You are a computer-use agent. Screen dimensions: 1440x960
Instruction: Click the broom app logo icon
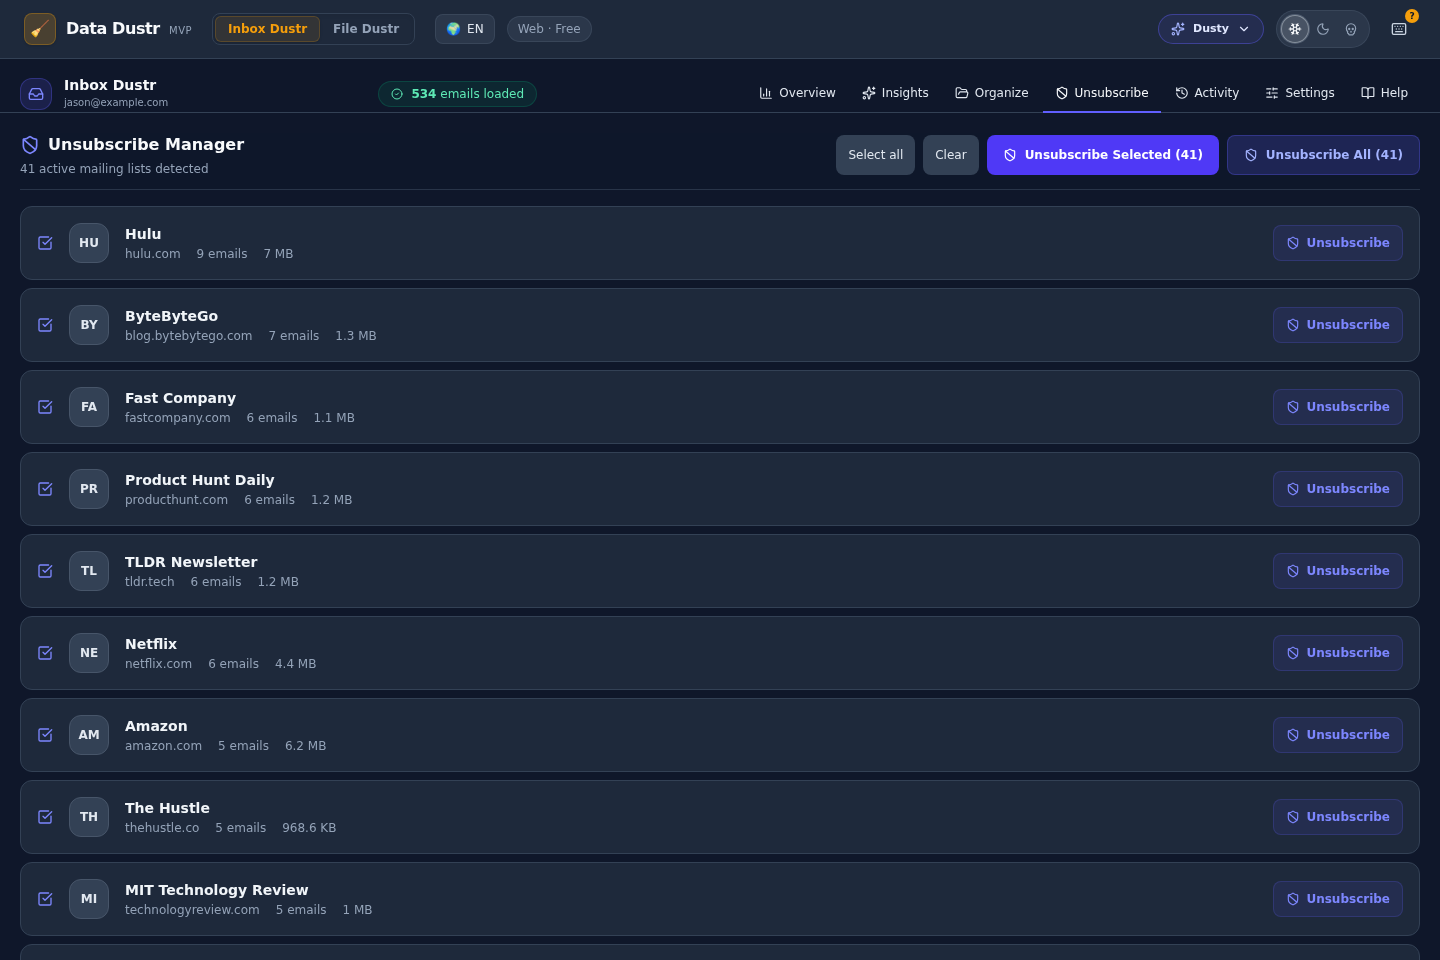coord(40,29)
